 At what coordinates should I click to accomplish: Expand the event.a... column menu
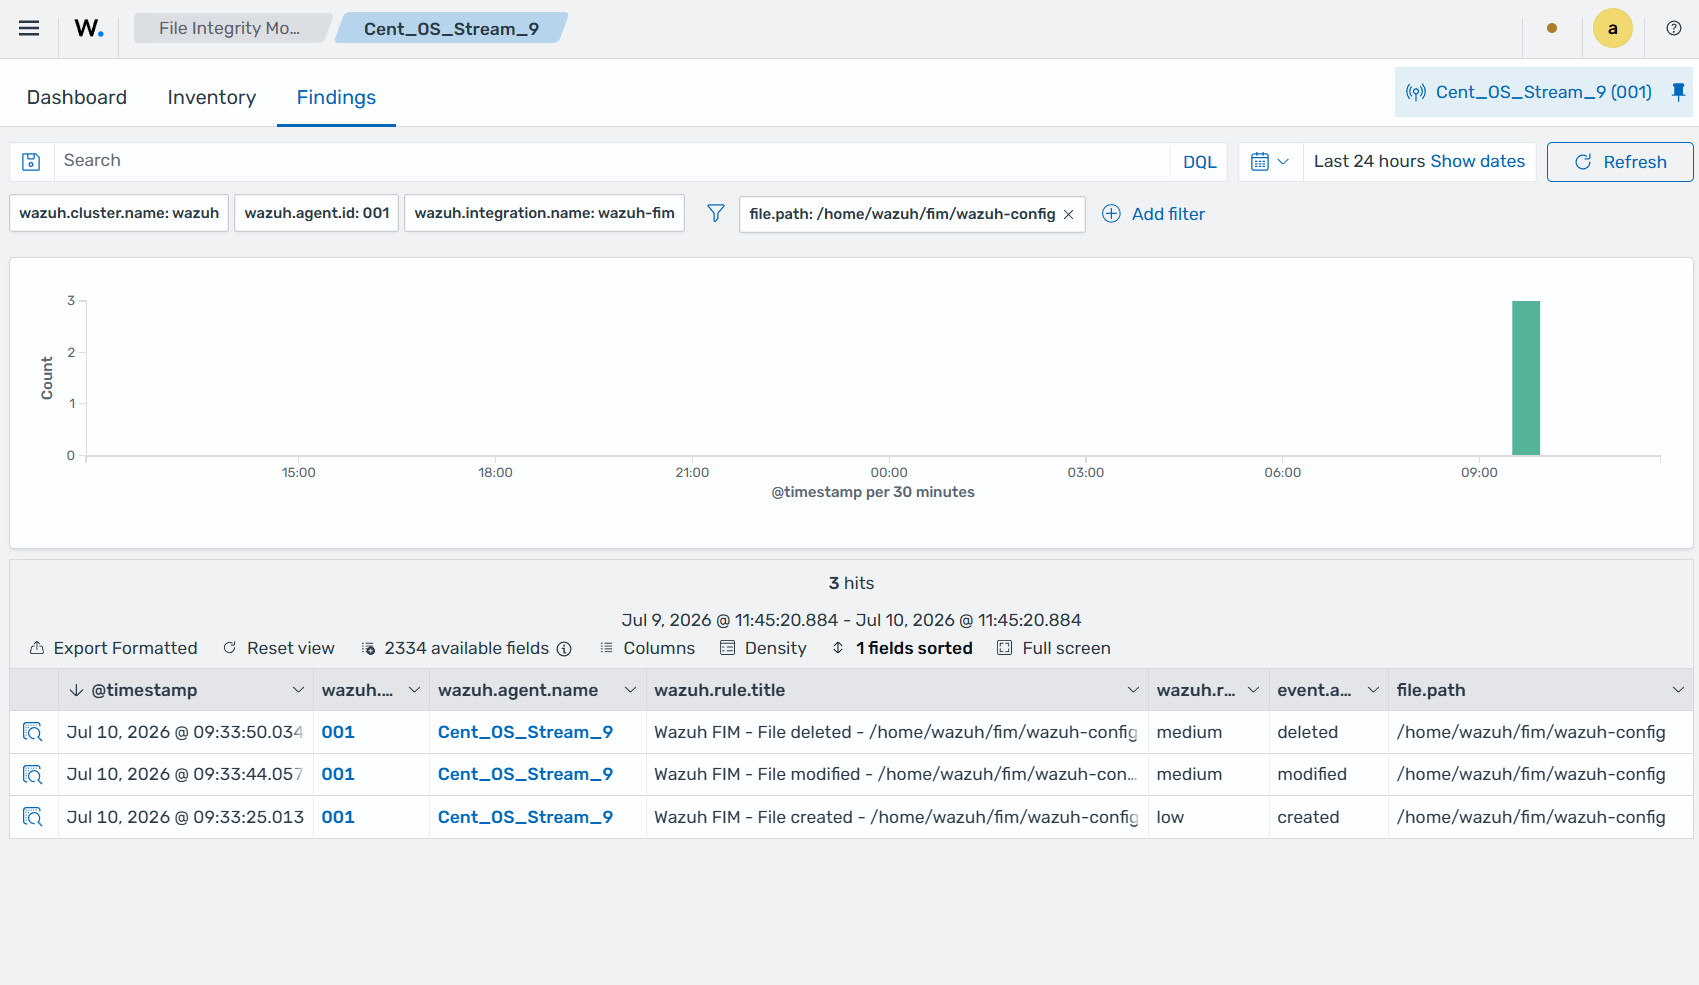(x=1373, y=690)
